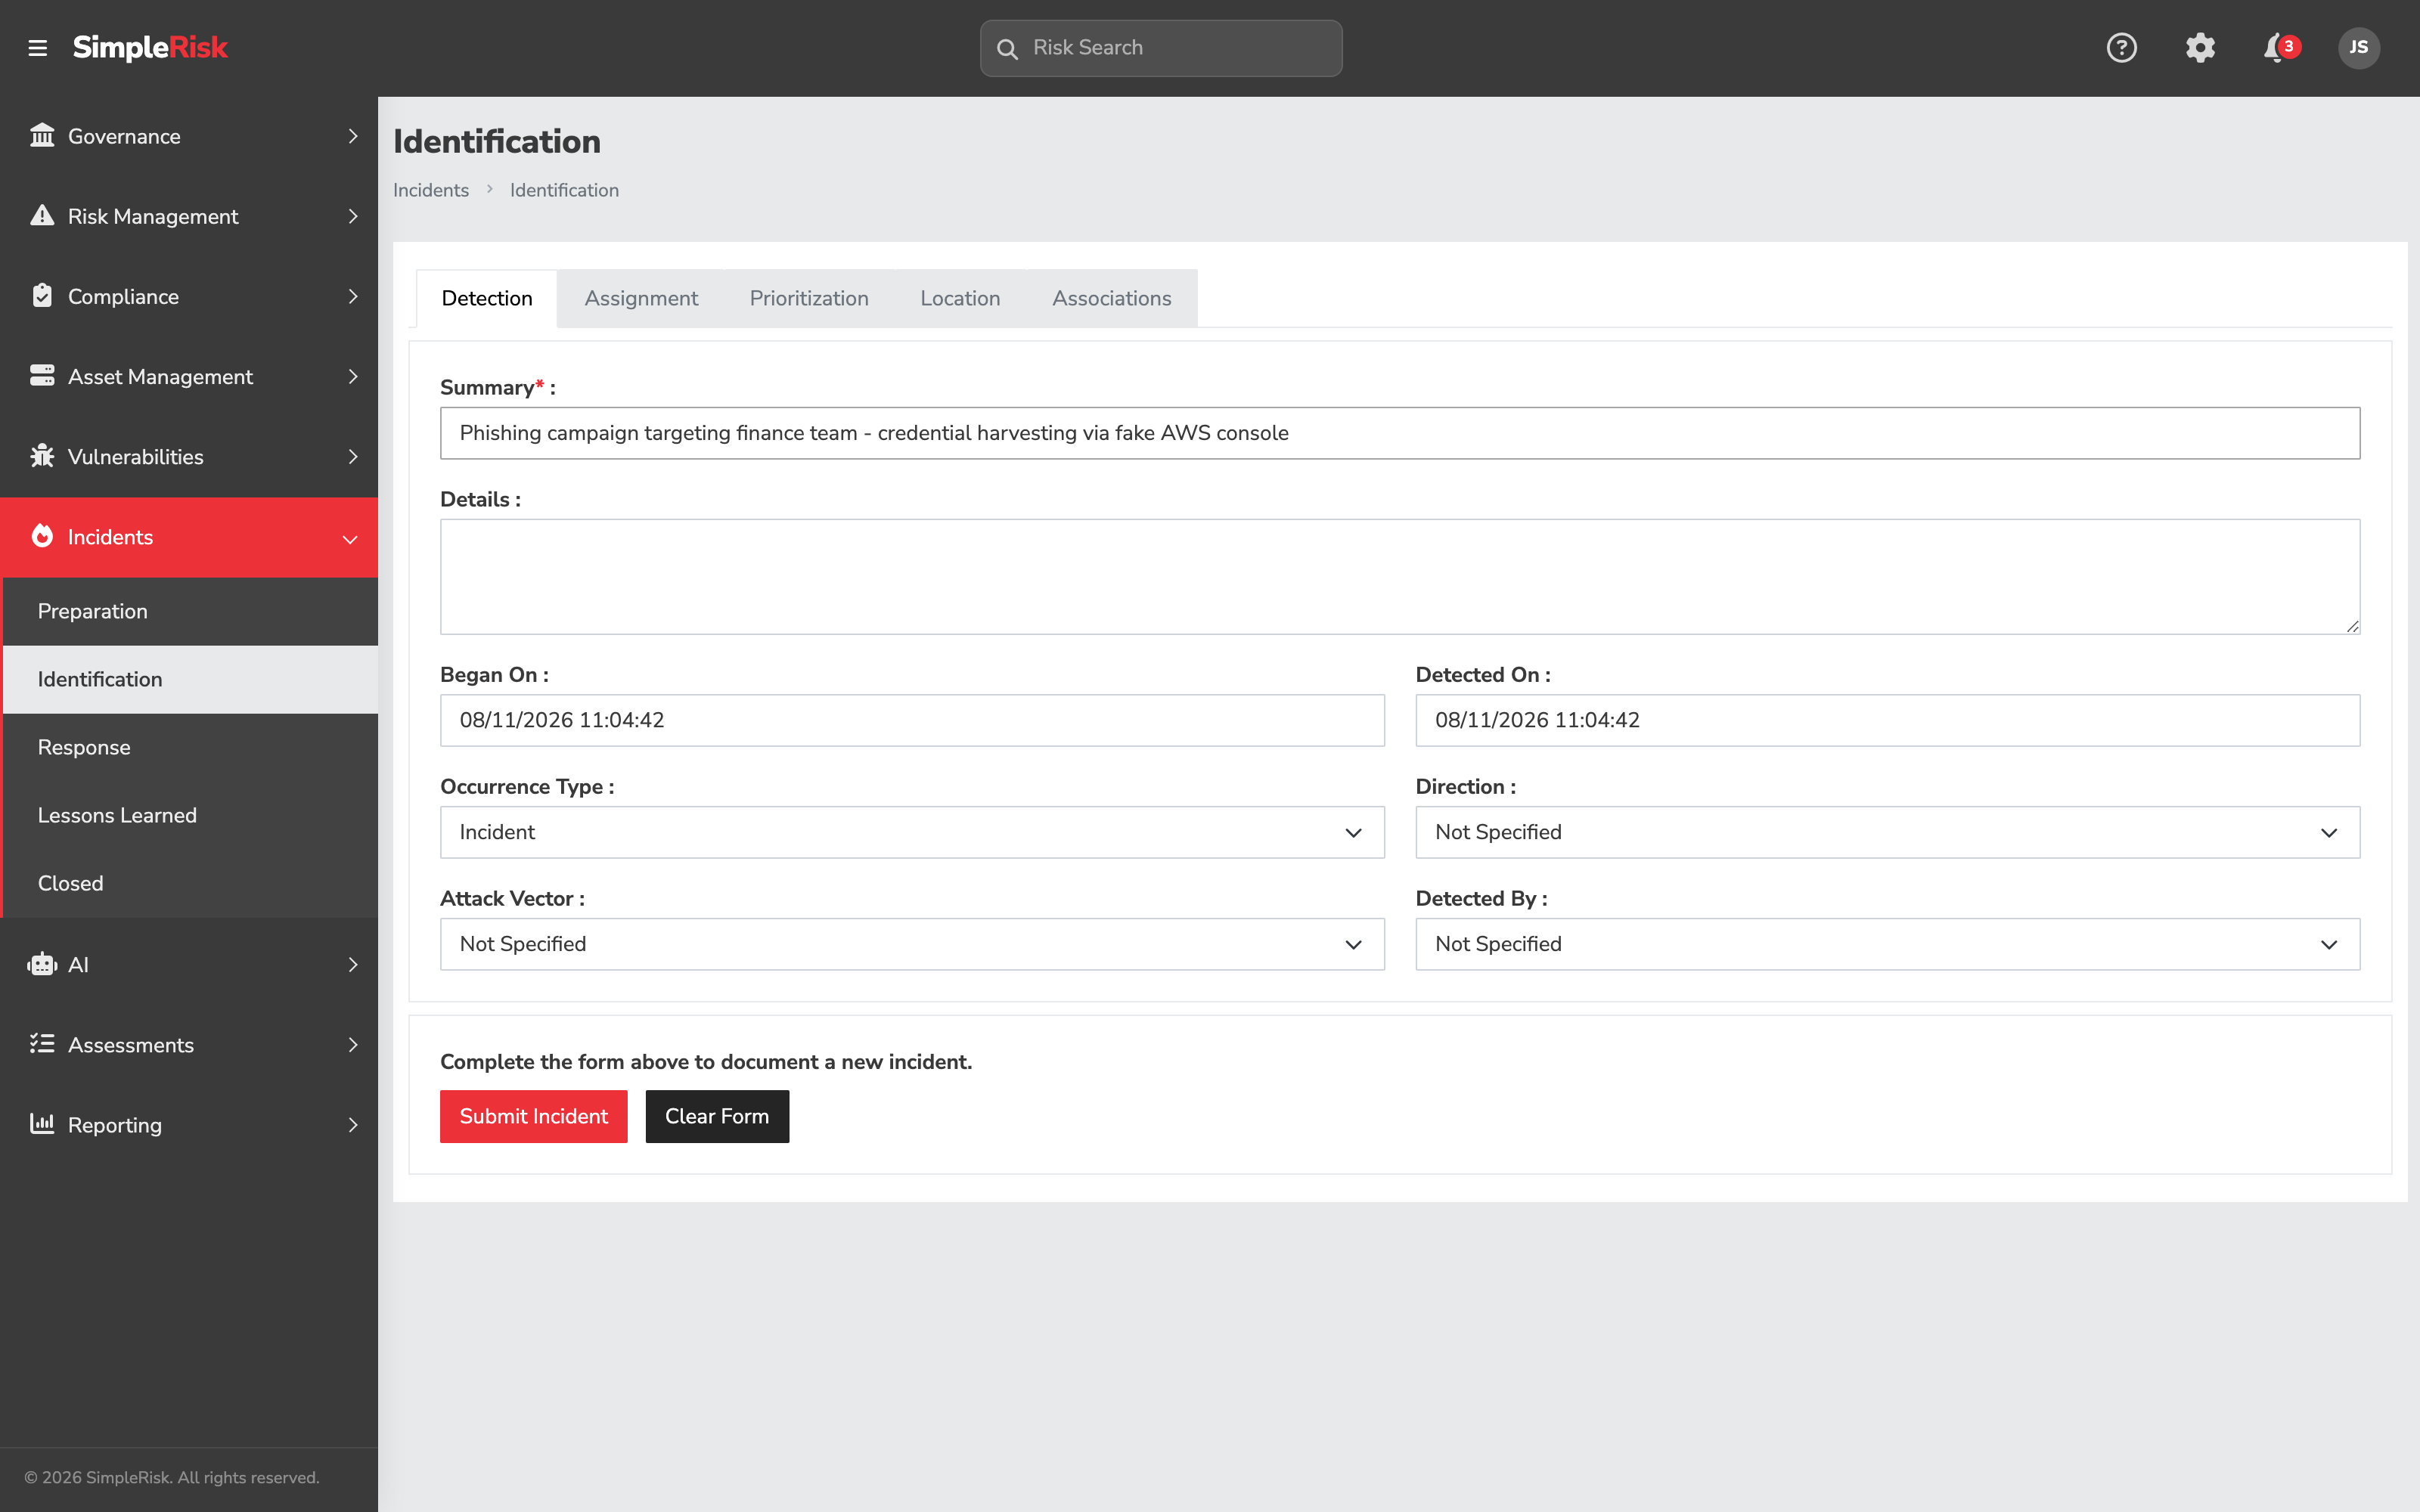
Task: Toggle the hamburger sidebar menu
Action: [x=38, y=48]
